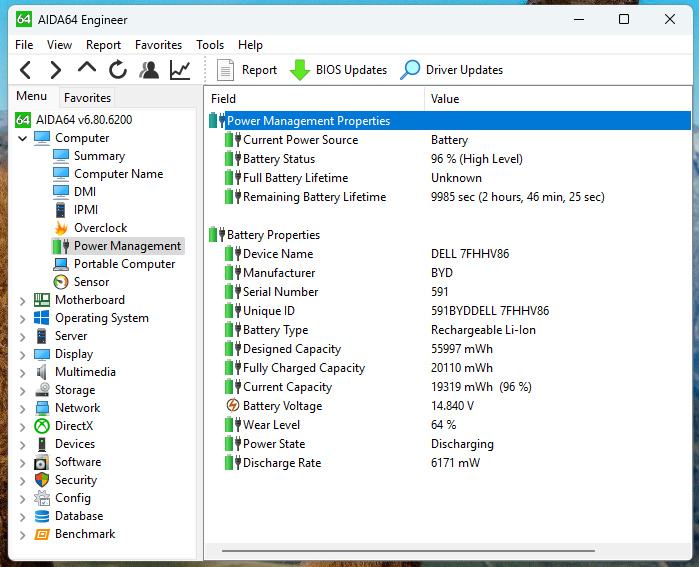The width and height of the screenshot is (699, 567).
Task: Go back with the left arrow icon
Action: pos(26,70)
